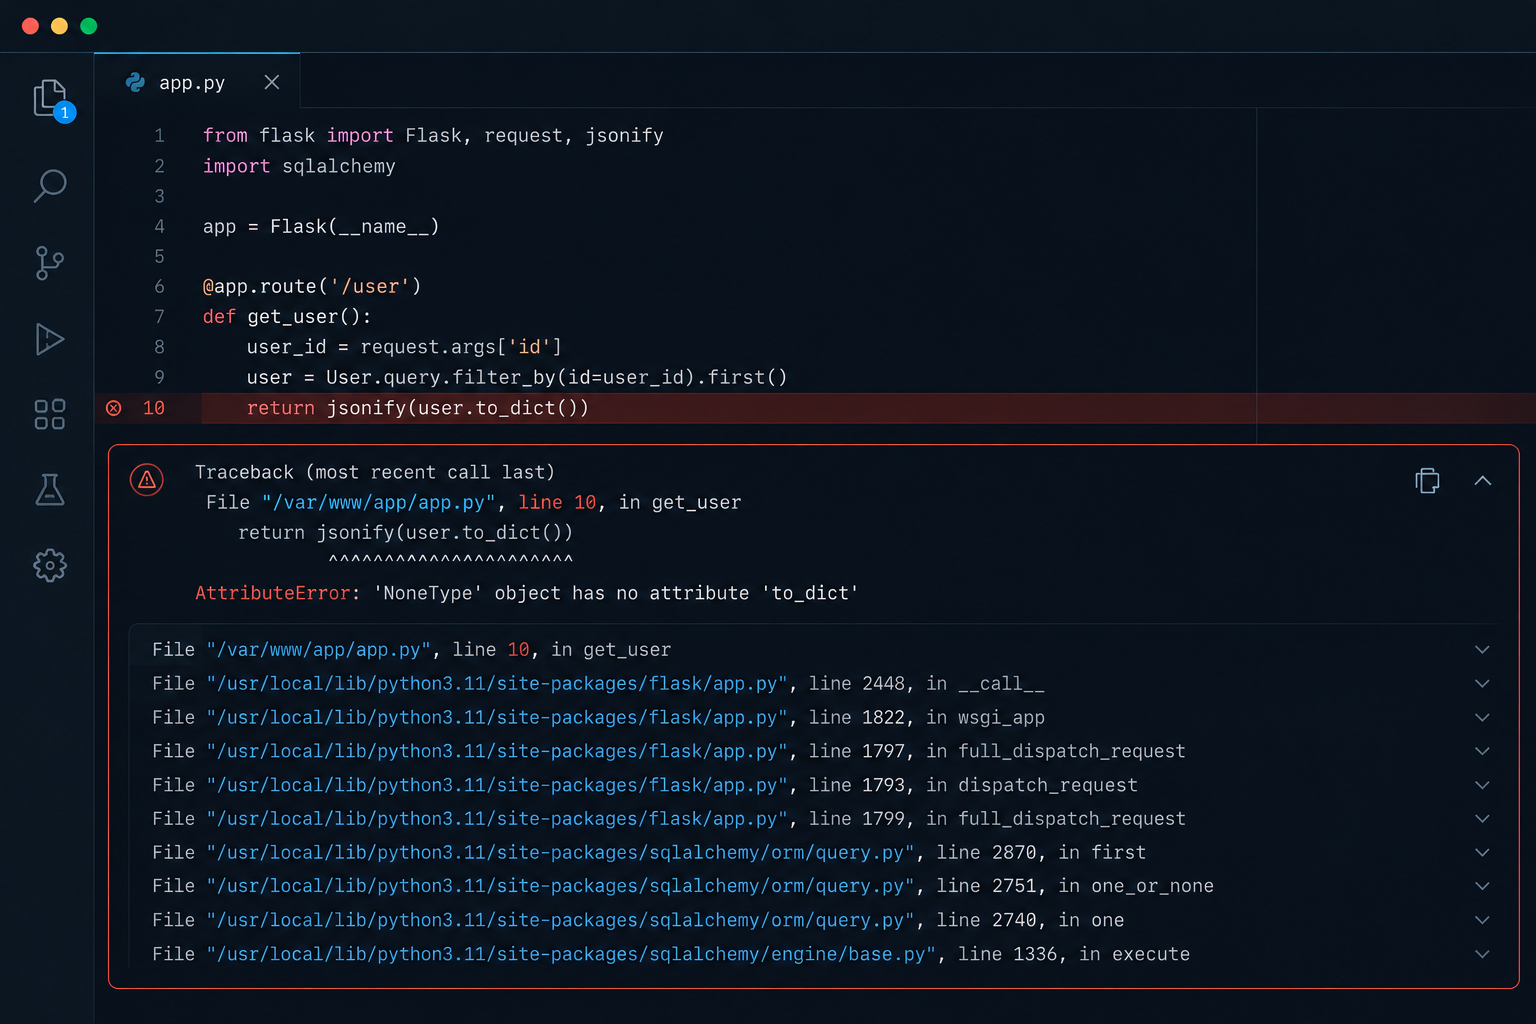Screen dimensions: 1536x1024
Task: Expand the get_user line 10 stack frame
Action: tap(1482, 650)
